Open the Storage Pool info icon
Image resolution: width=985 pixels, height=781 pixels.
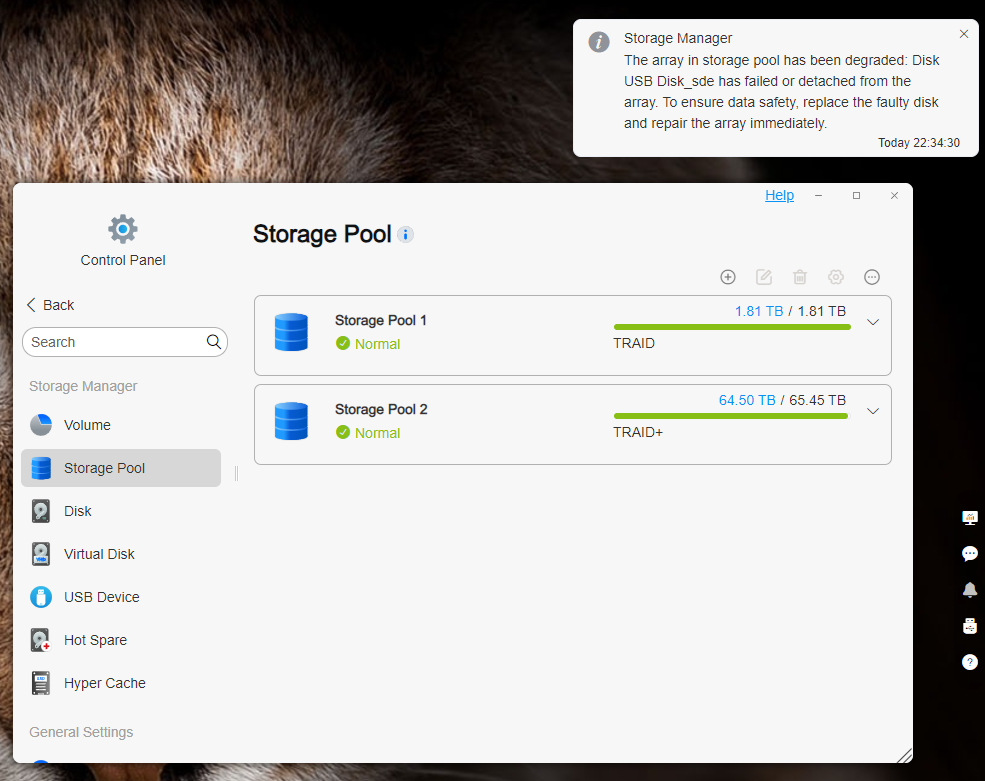pos(406,235)
